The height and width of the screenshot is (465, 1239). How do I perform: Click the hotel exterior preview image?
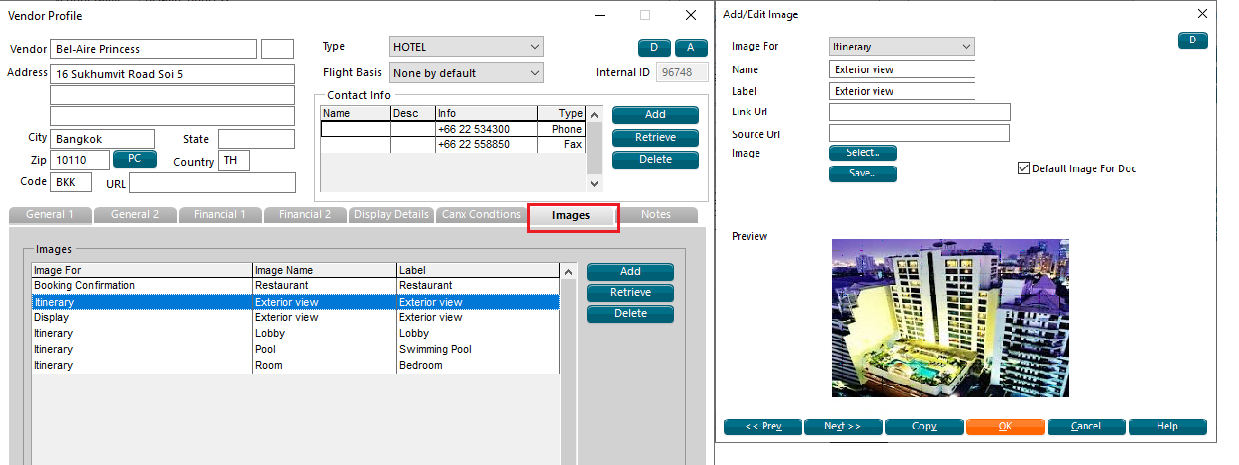(950, 318)
